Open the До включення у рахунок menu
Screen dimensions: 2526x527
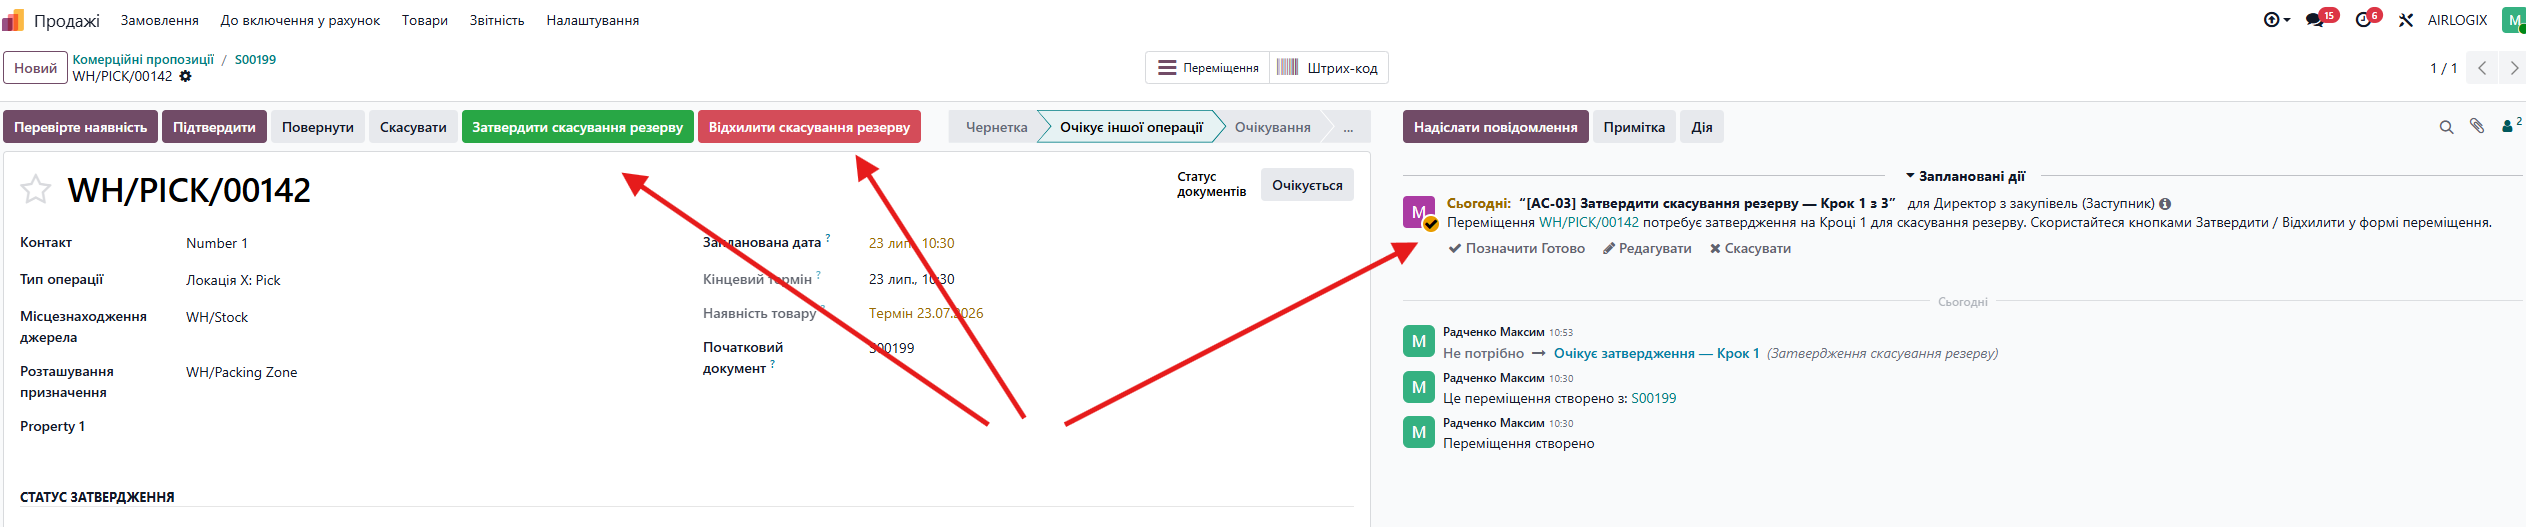(300, 20)
